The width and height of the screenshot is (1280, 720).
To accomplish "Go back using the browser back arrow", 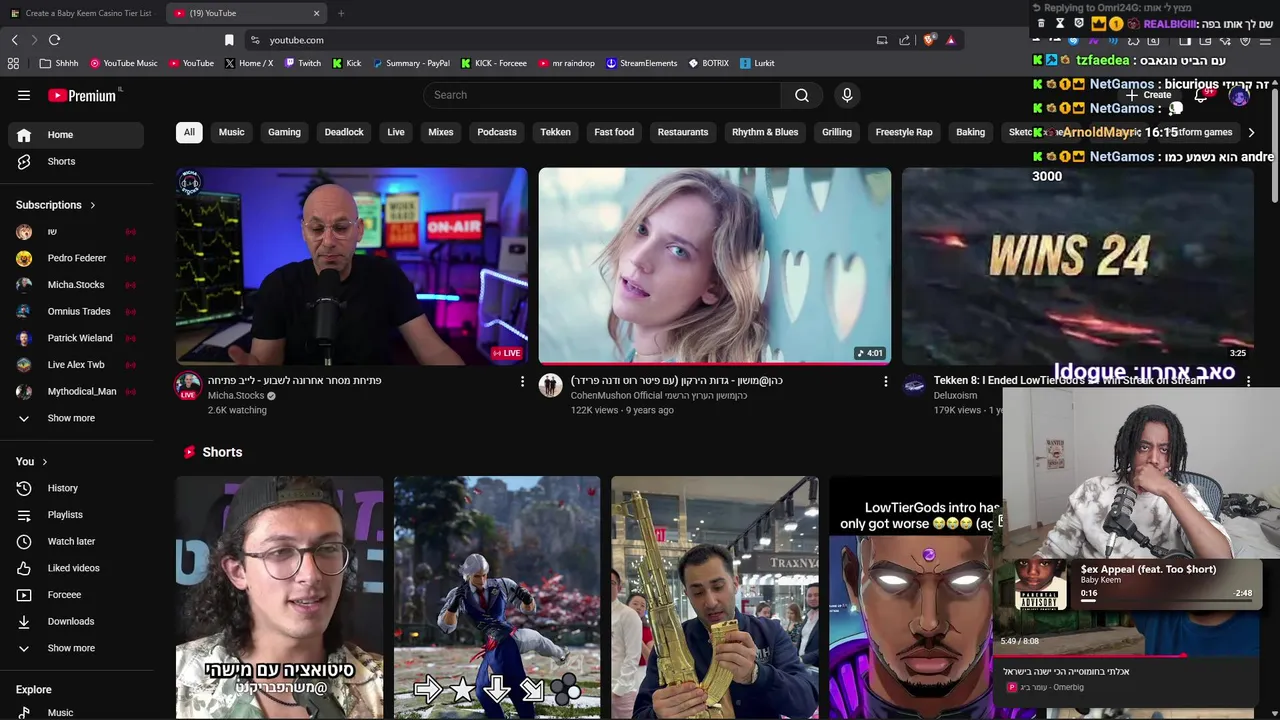I will [14, 40].
